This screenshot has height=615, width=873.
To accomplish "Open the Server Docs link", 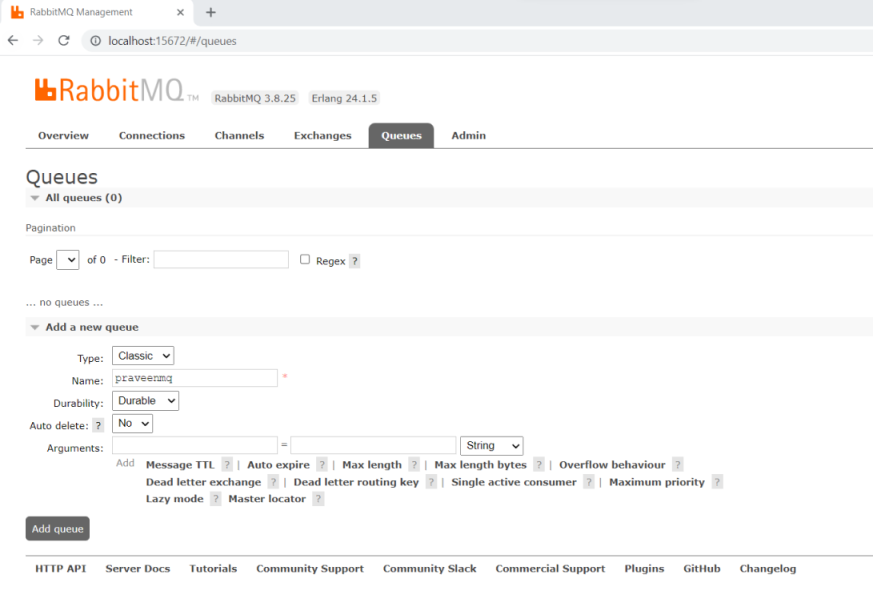I will (138, 568).
